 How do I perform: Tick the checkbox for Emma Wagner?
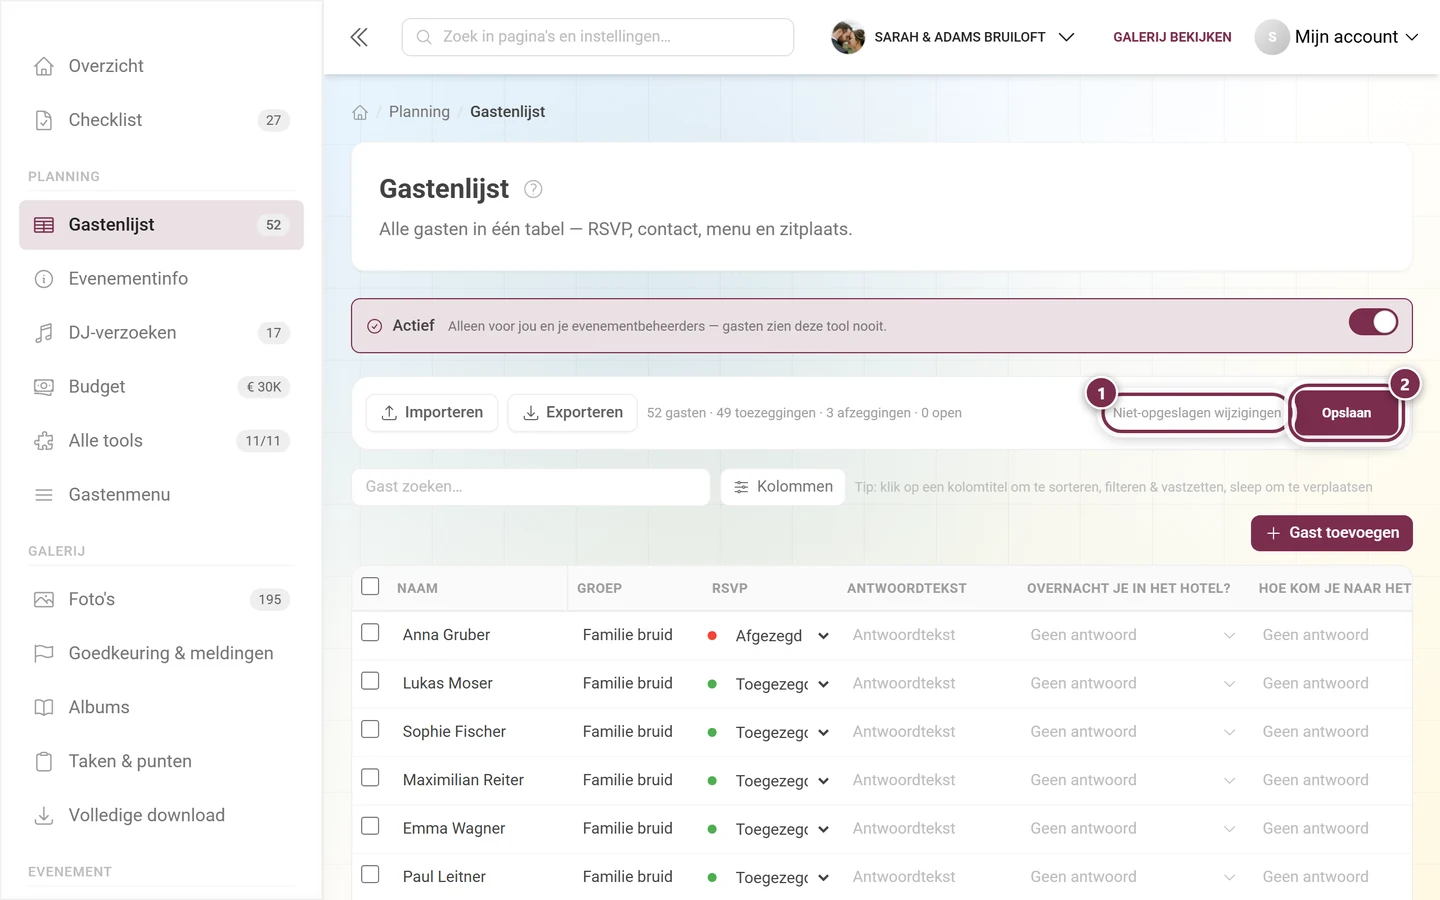[370, 826]
